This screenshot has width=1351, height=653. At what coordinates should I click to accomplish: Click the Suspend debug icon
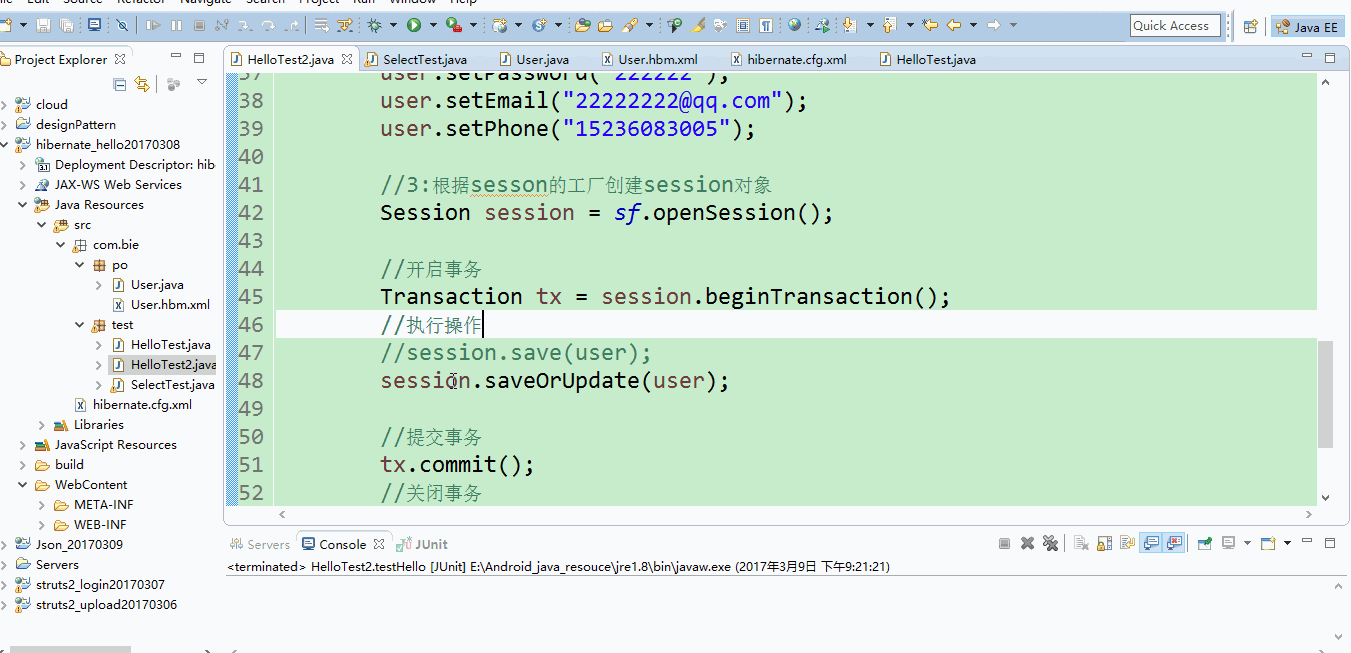(176, 25)
